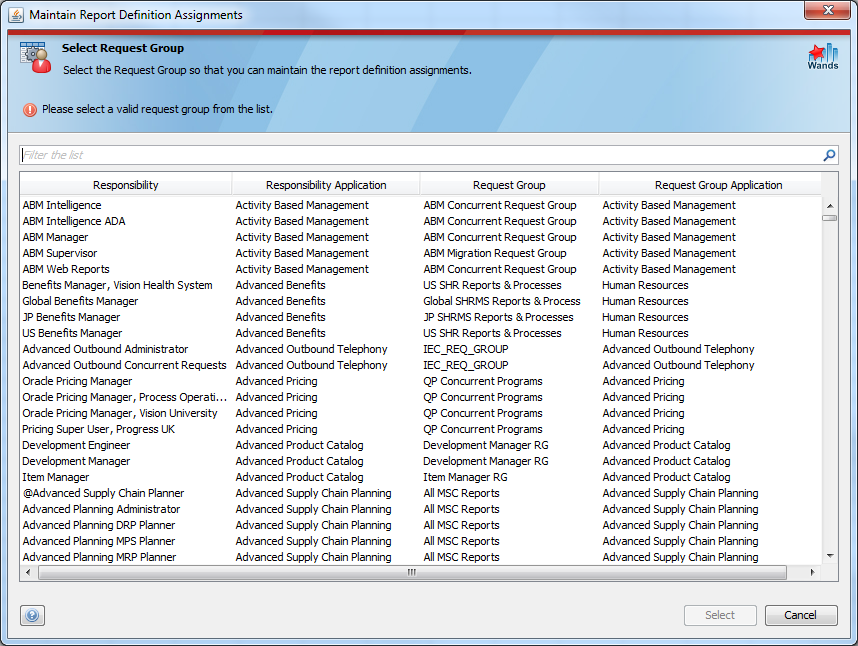
Task: Select the JP Benefits Manager row
Action: pos(420,317)
